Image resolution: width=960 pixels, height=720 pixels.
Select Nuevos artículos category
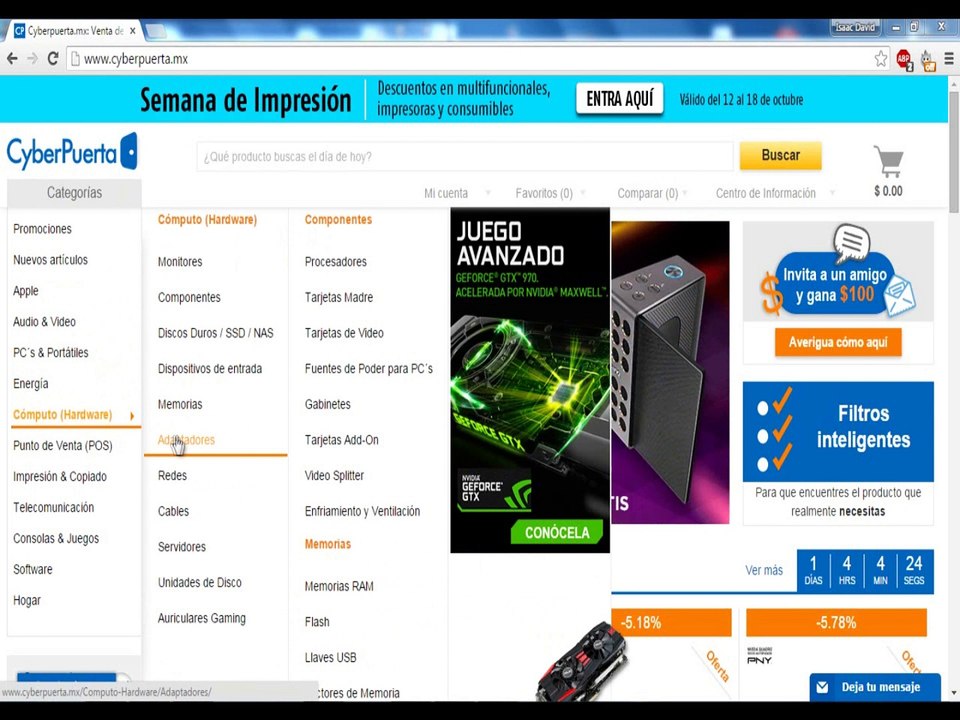pos(50,260)
